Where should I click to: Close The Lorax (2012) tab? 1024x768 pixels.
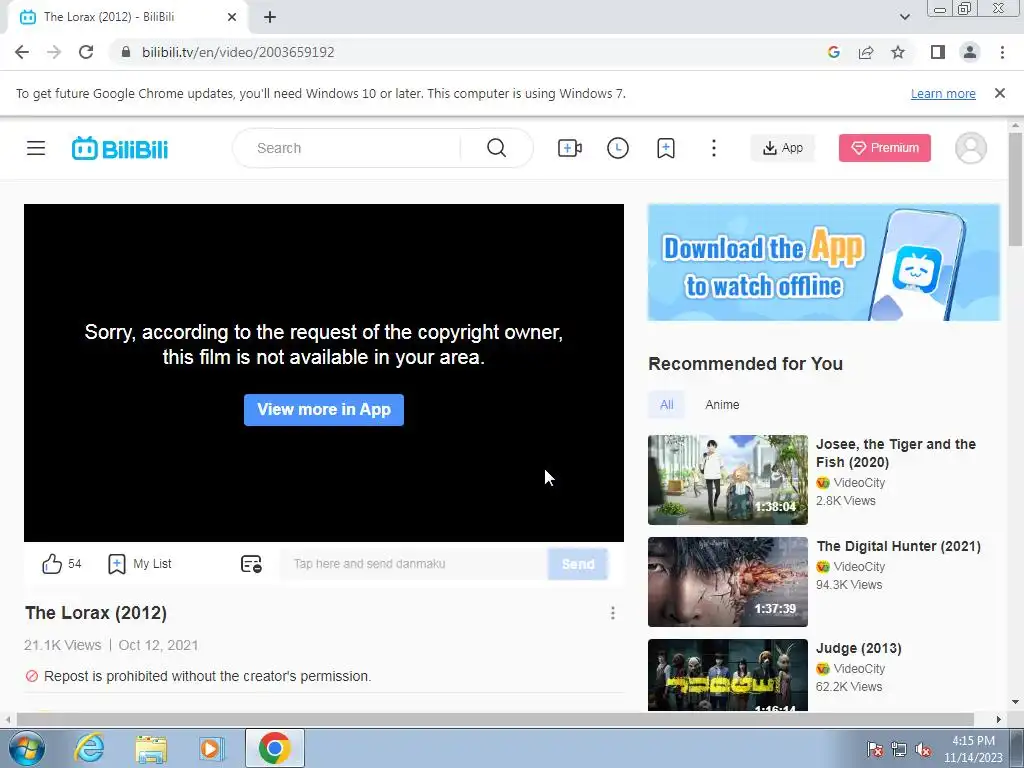[x=232, y=17]
